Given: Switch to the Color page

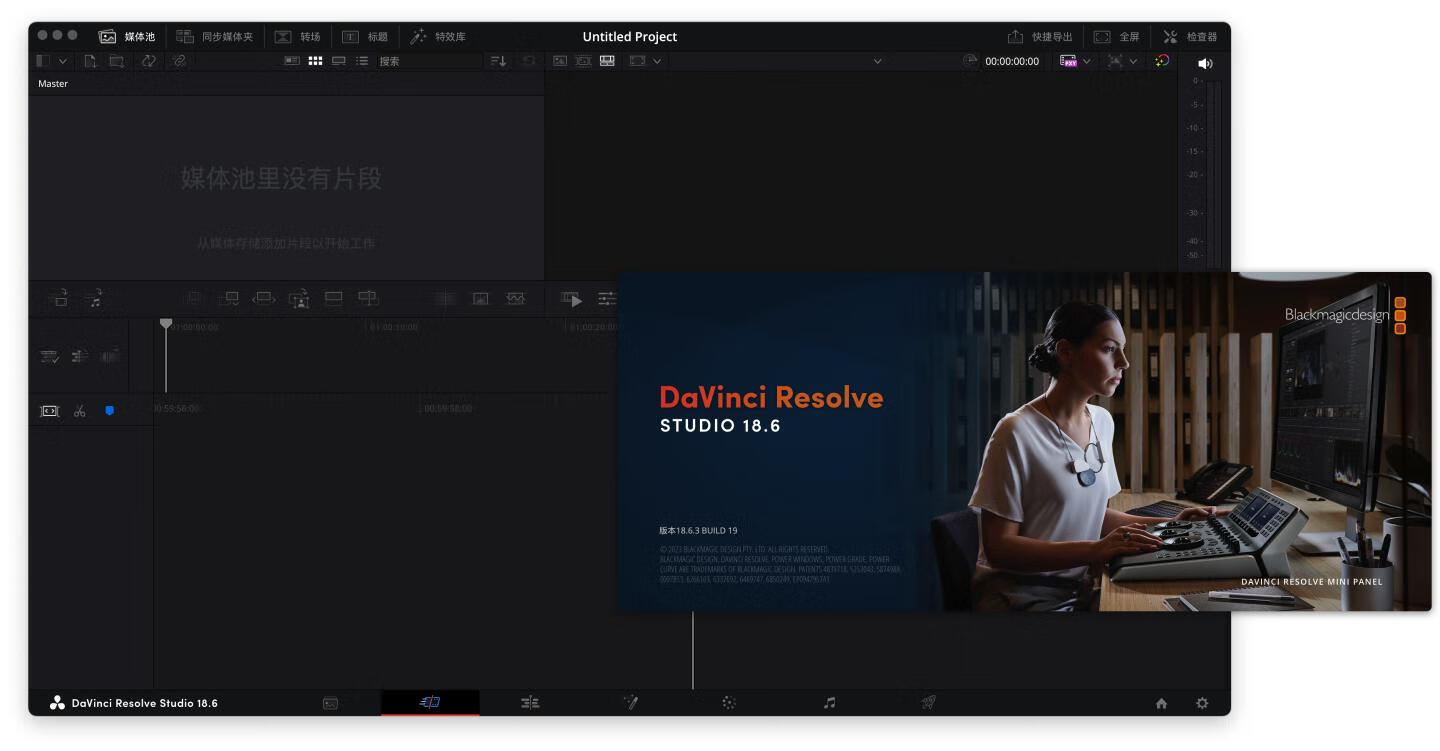Looking at the screenshot, I should point(729,703).
